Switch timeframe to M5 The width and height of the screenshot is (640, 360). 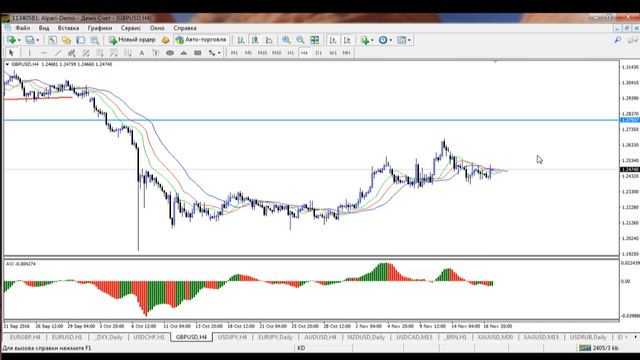[x=248, y=53]
